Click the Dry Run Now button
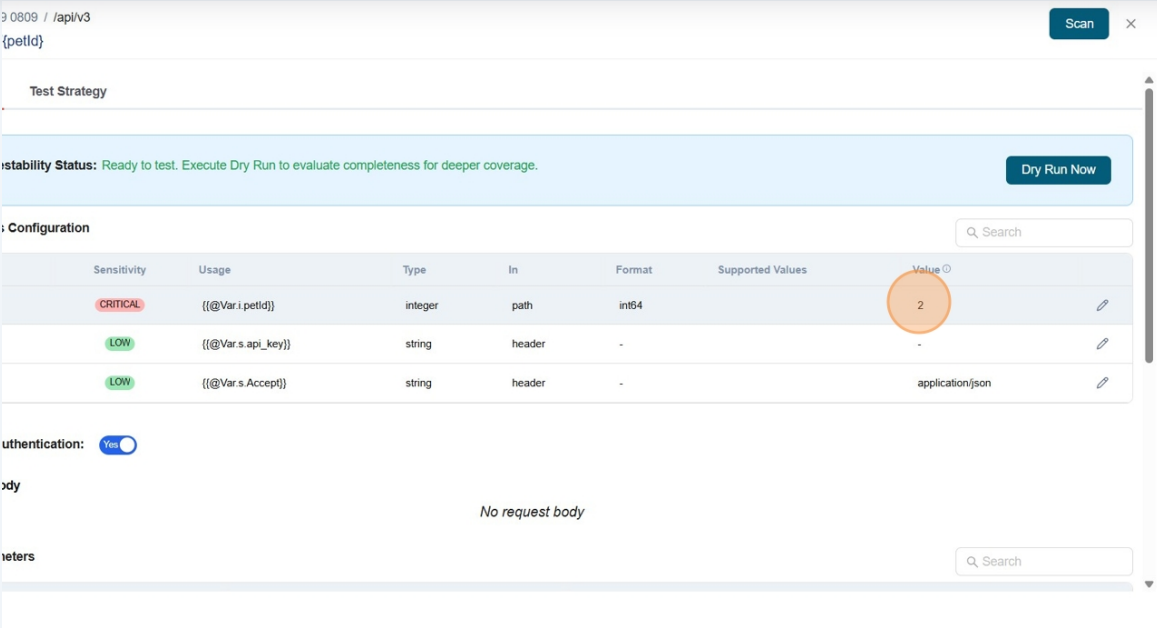1157x628 pixels. click(x=1057, y=170)
